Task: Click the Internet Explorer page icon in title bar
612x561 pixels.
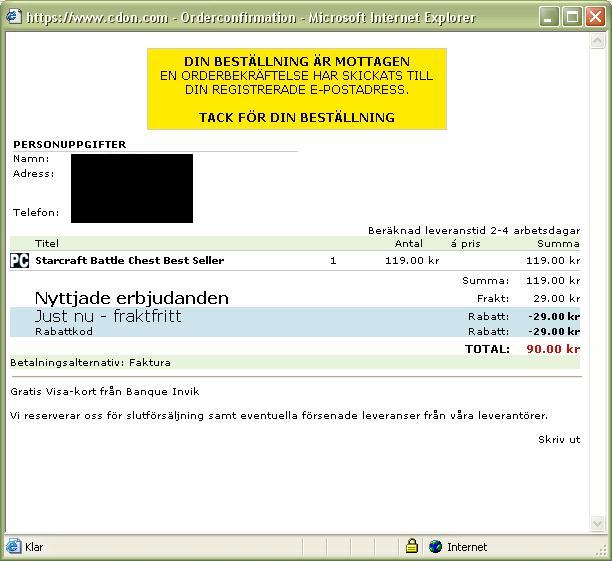Action: [x=14, y=17]
